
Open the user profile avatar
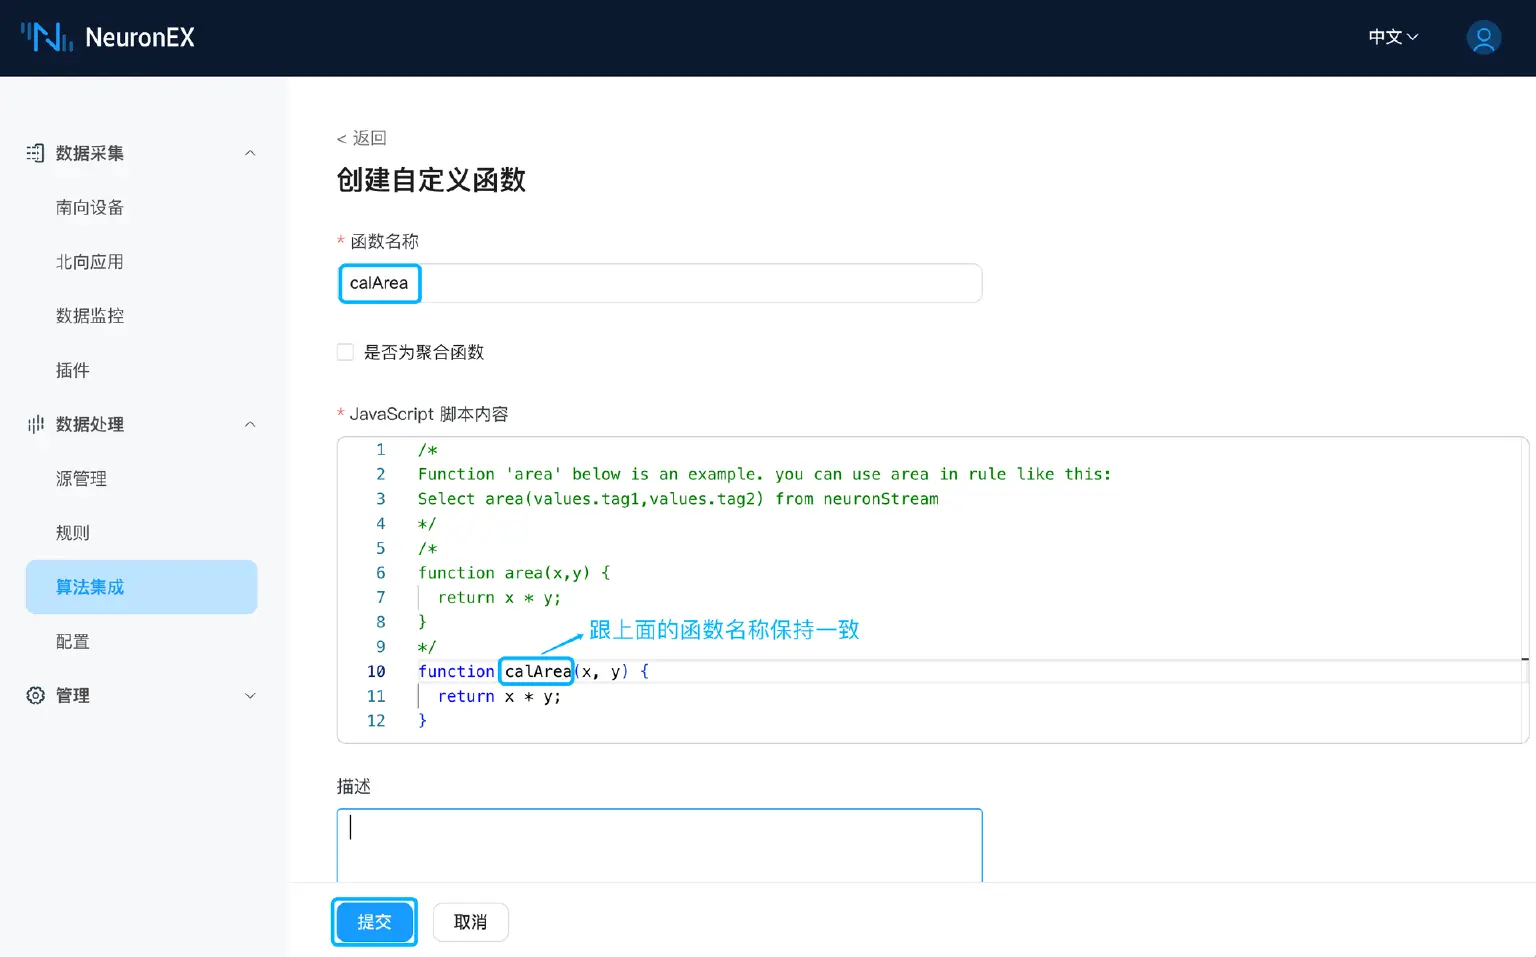pyautogui.click(x=1483, y=38)
